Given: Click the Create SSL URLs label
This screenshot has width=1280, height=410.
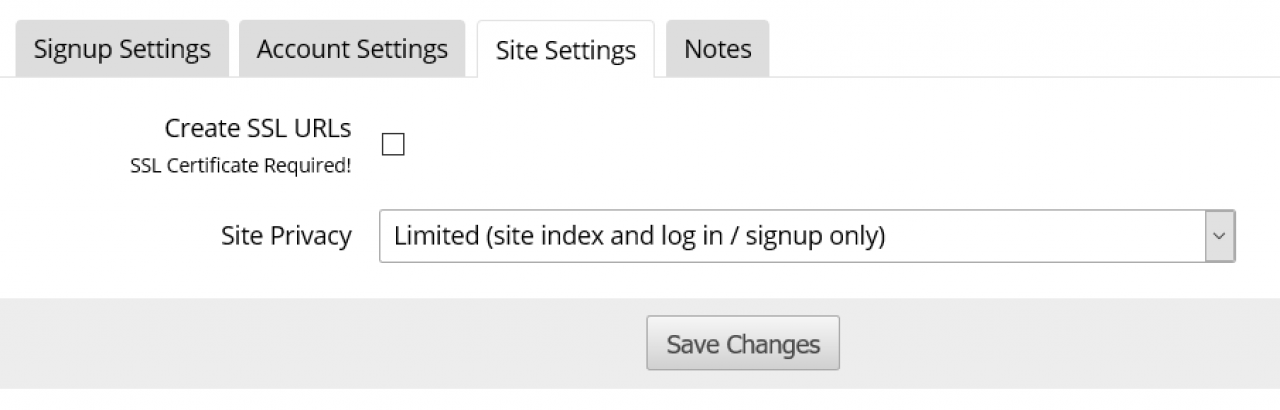Looking at the screenshot, I should coord(258,129).
